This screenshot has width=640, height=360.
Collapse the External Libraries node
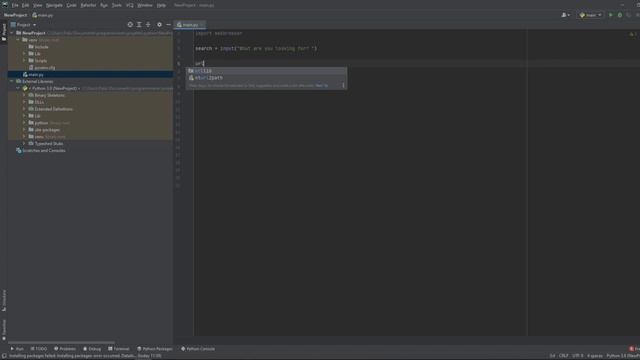coord(12,82)
